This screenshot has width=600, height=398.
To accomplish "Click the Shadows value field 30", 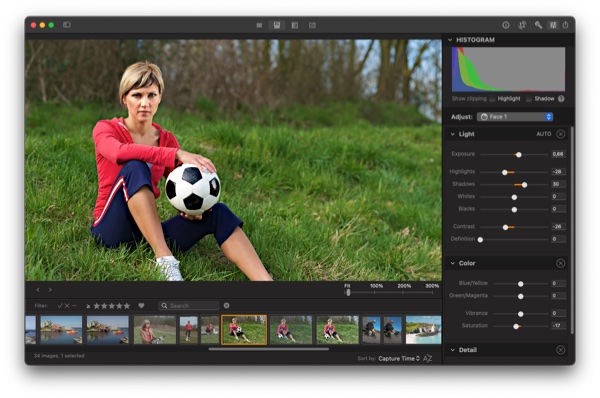I will pos(558,184).
